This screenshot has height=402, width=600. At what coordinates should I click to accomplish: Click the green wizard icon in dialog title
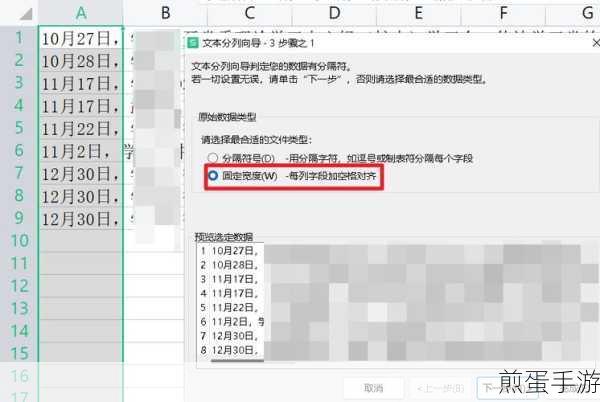tap(193, 43)
